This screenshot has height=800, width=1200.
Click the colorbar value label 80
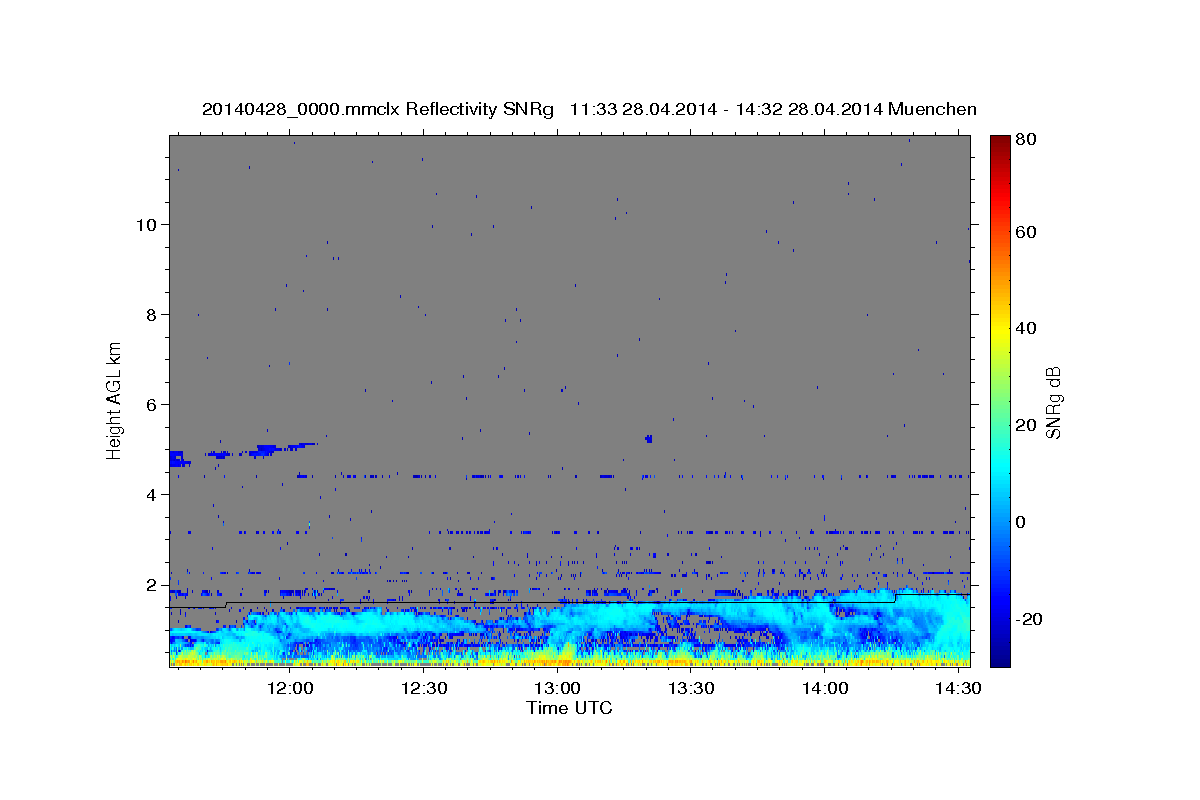point(1025,140)
